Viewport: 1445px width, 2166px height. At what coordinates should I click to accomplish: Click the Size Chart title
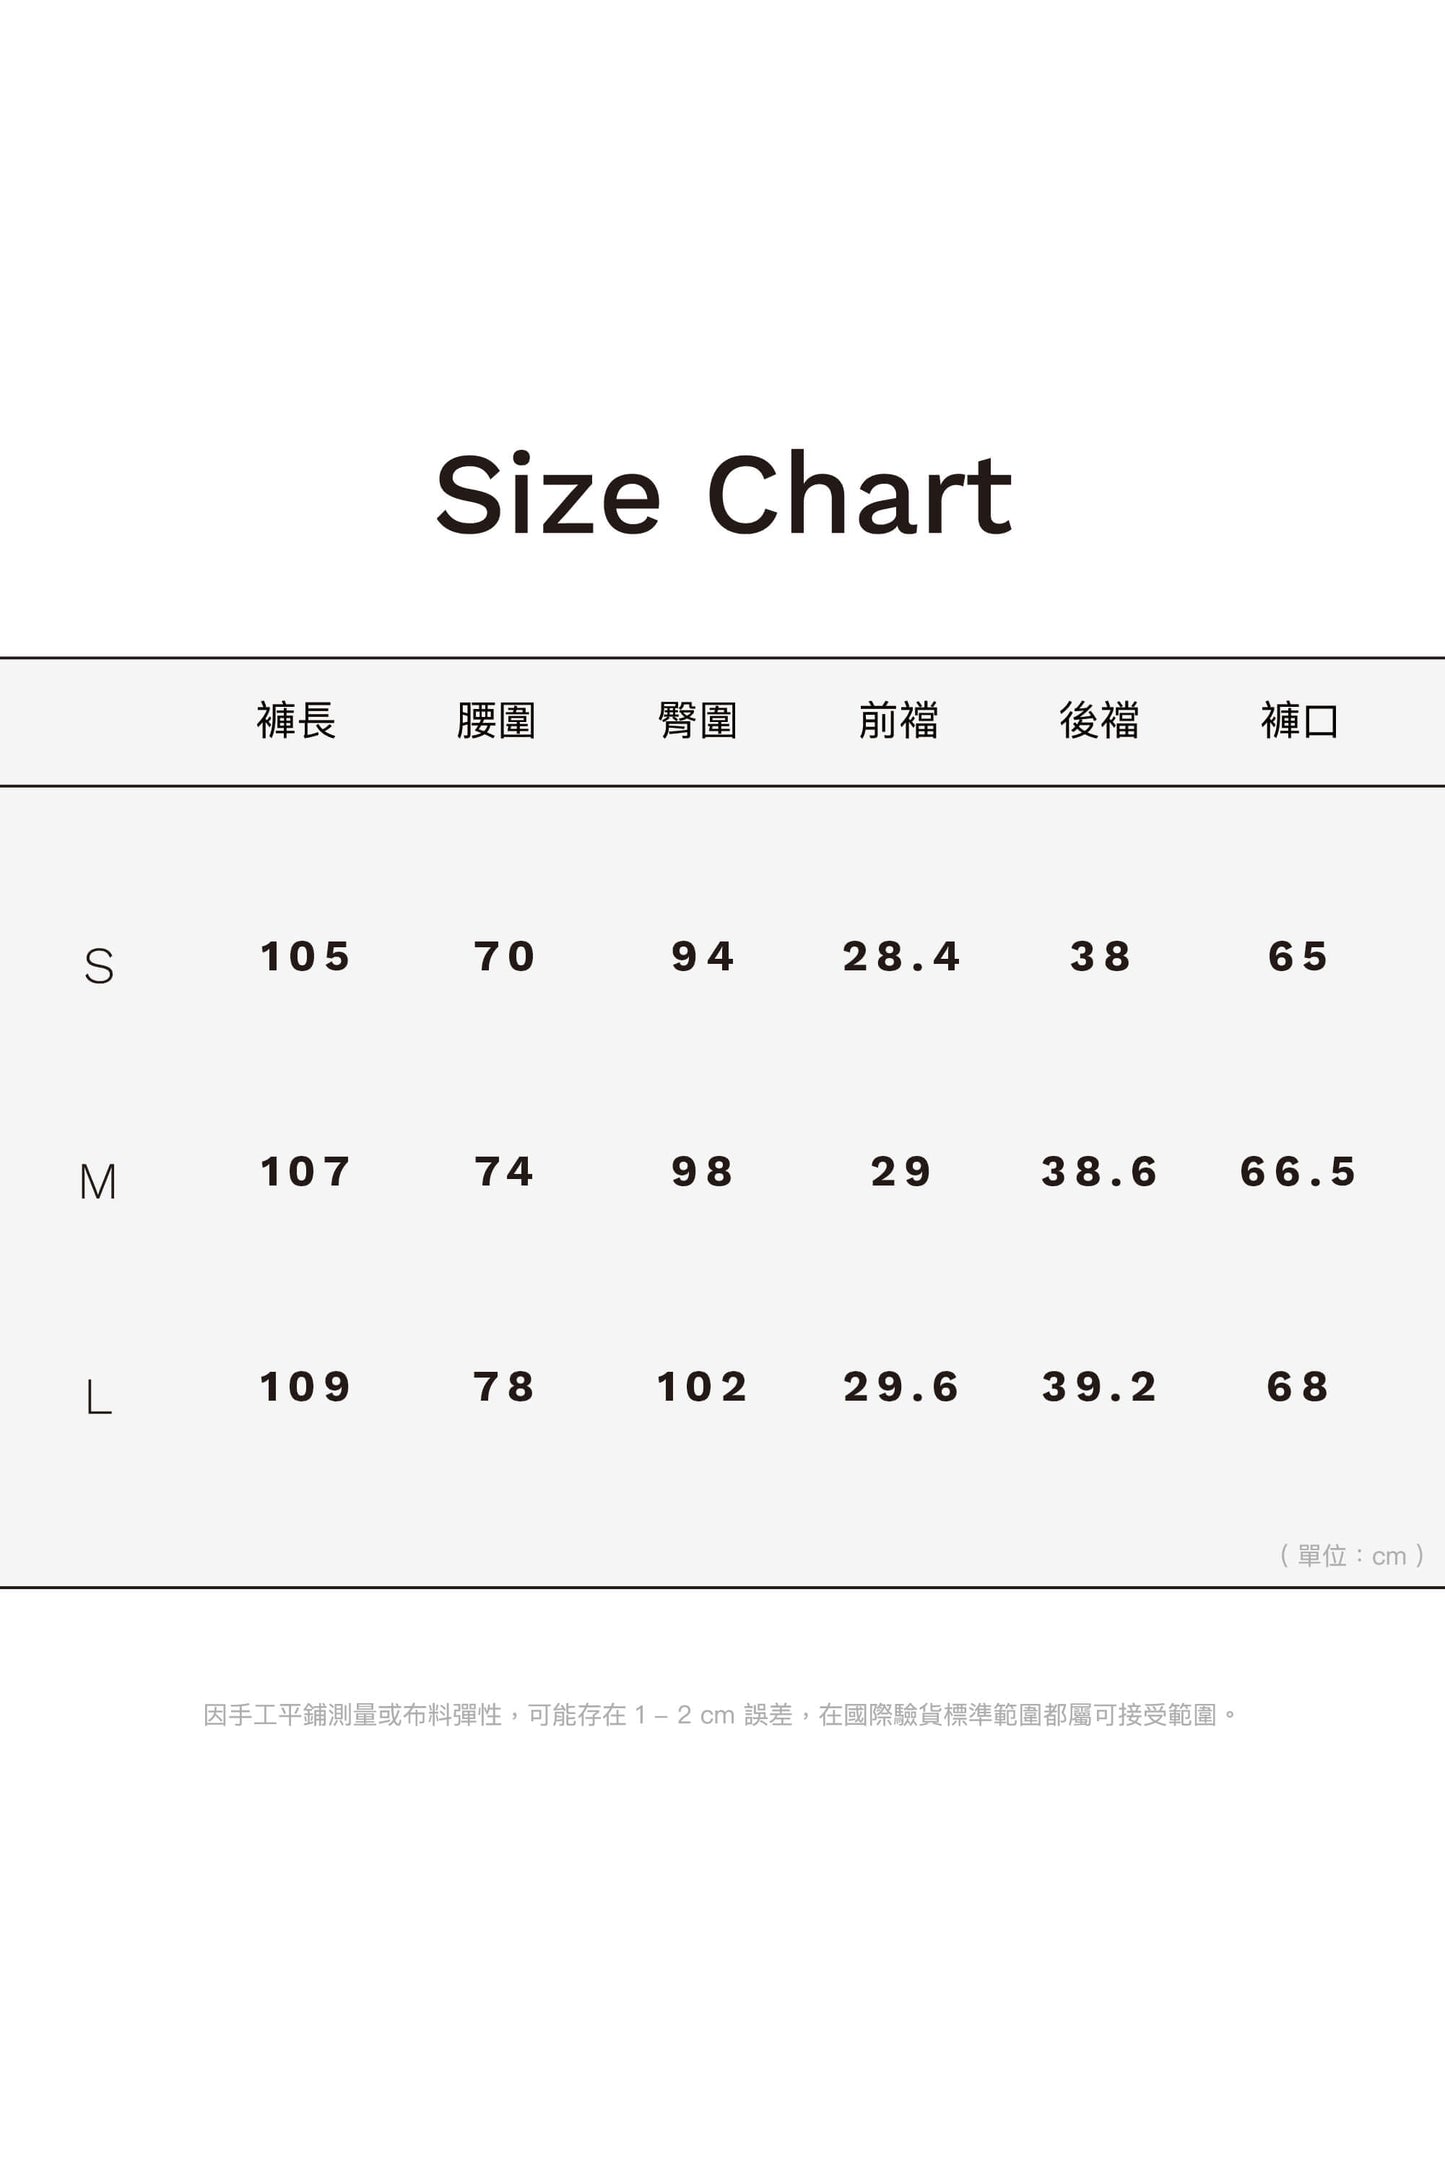pos(723,495)
